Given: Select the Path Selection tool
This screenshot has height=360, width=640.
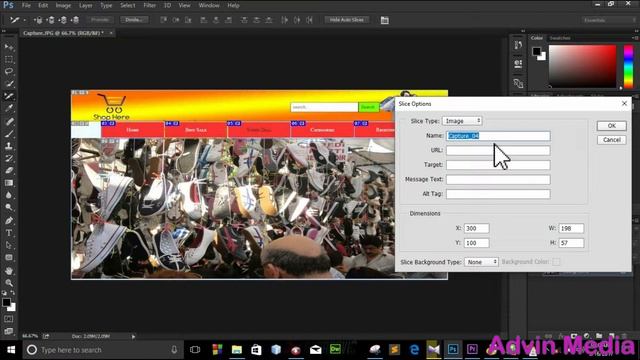Looking at the screenshot, I should [9, 245].
